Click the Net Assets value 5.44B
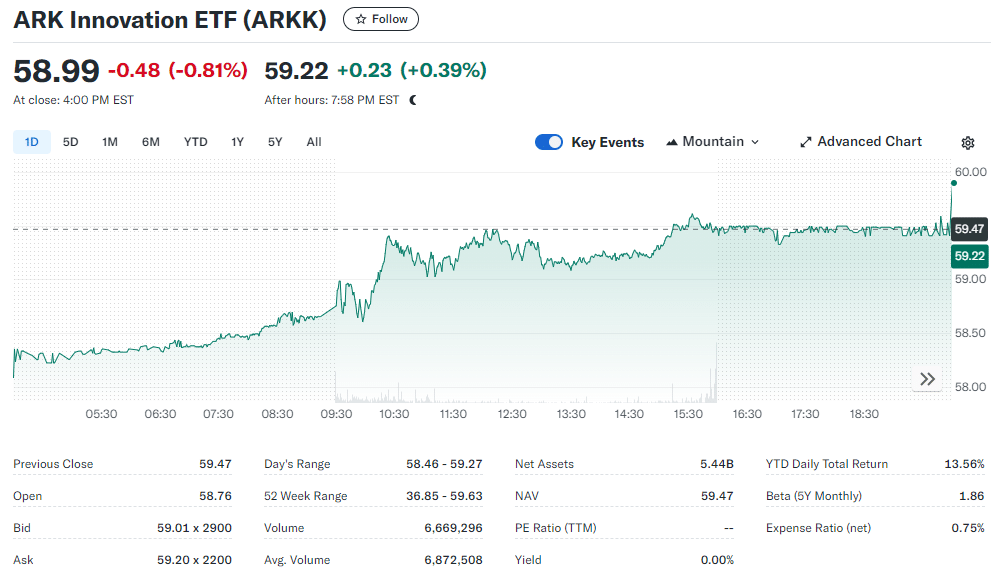Screen dimensions: 1003x585 click(717, 464)
